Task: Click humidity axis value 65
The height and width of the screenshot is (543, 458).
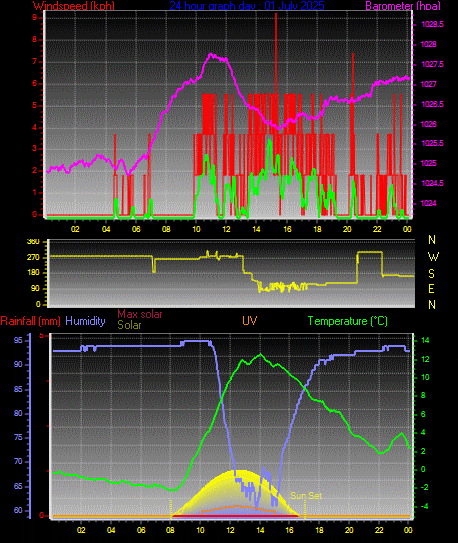Action: tap(18, 487)
